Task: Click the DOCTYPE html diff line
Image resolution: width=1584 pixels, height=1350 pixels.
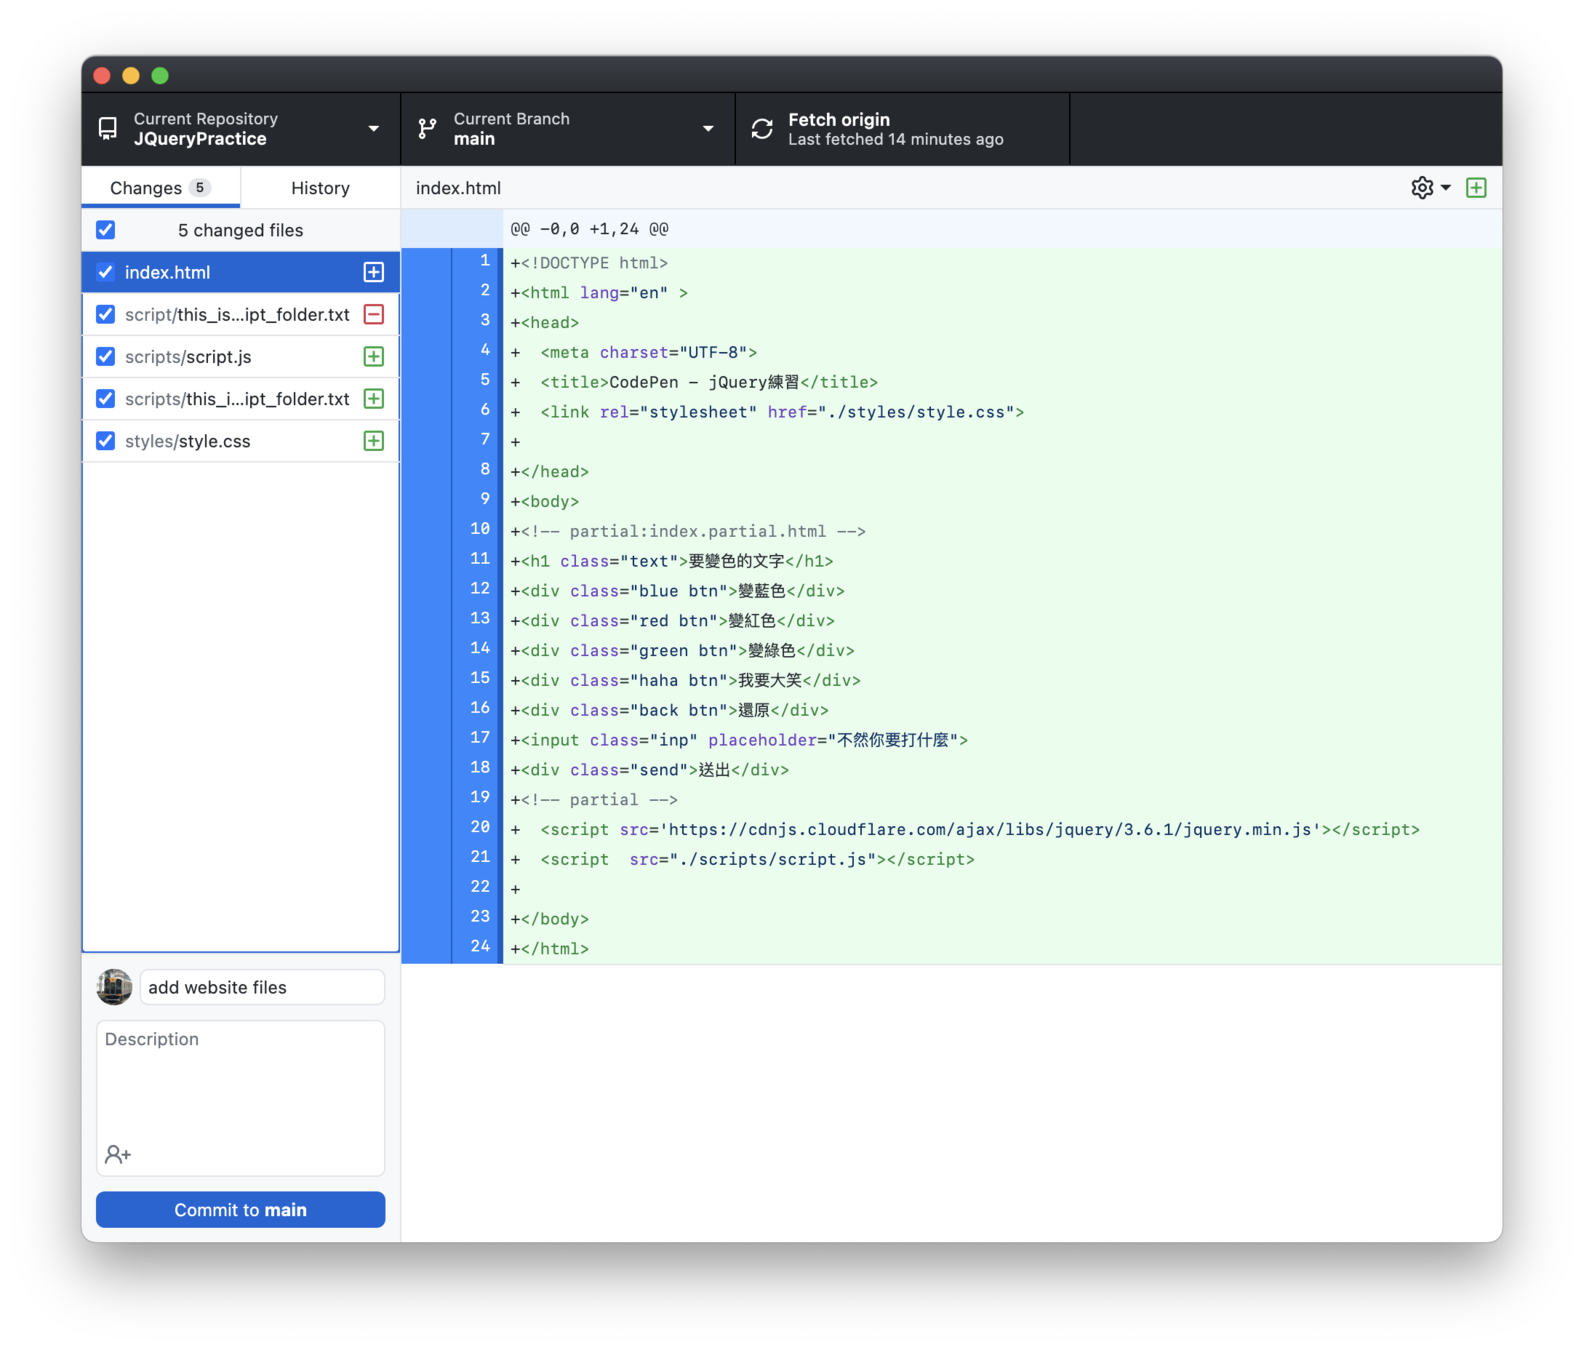Action: [1002, 263]
